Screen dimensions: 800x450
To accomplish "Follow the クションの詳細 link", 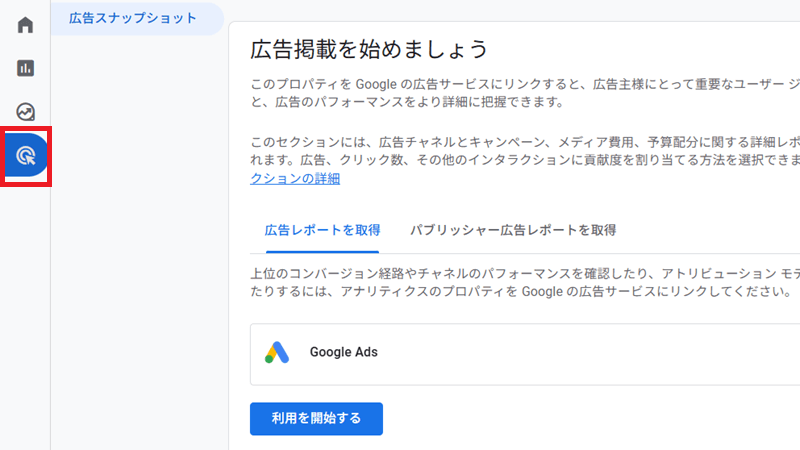I will click(x=295, y=179).
